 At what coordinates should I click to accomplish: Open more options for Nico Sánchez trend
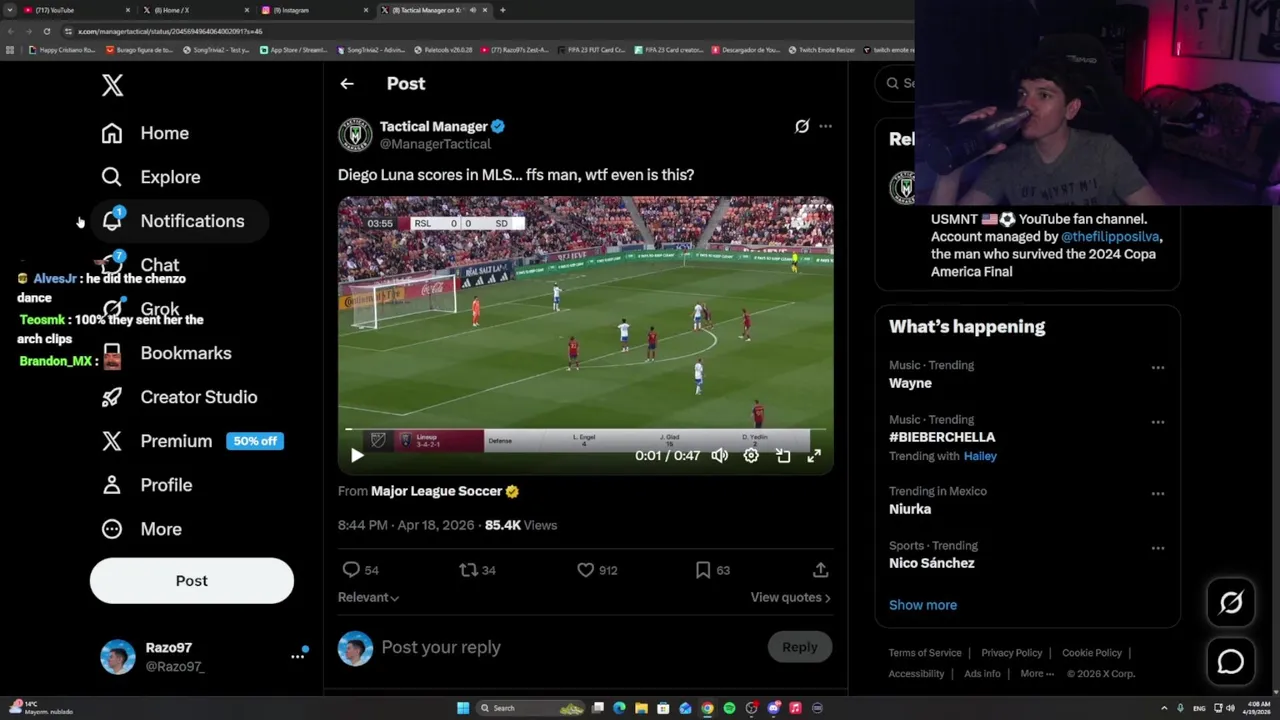(x=1158, y=548)
